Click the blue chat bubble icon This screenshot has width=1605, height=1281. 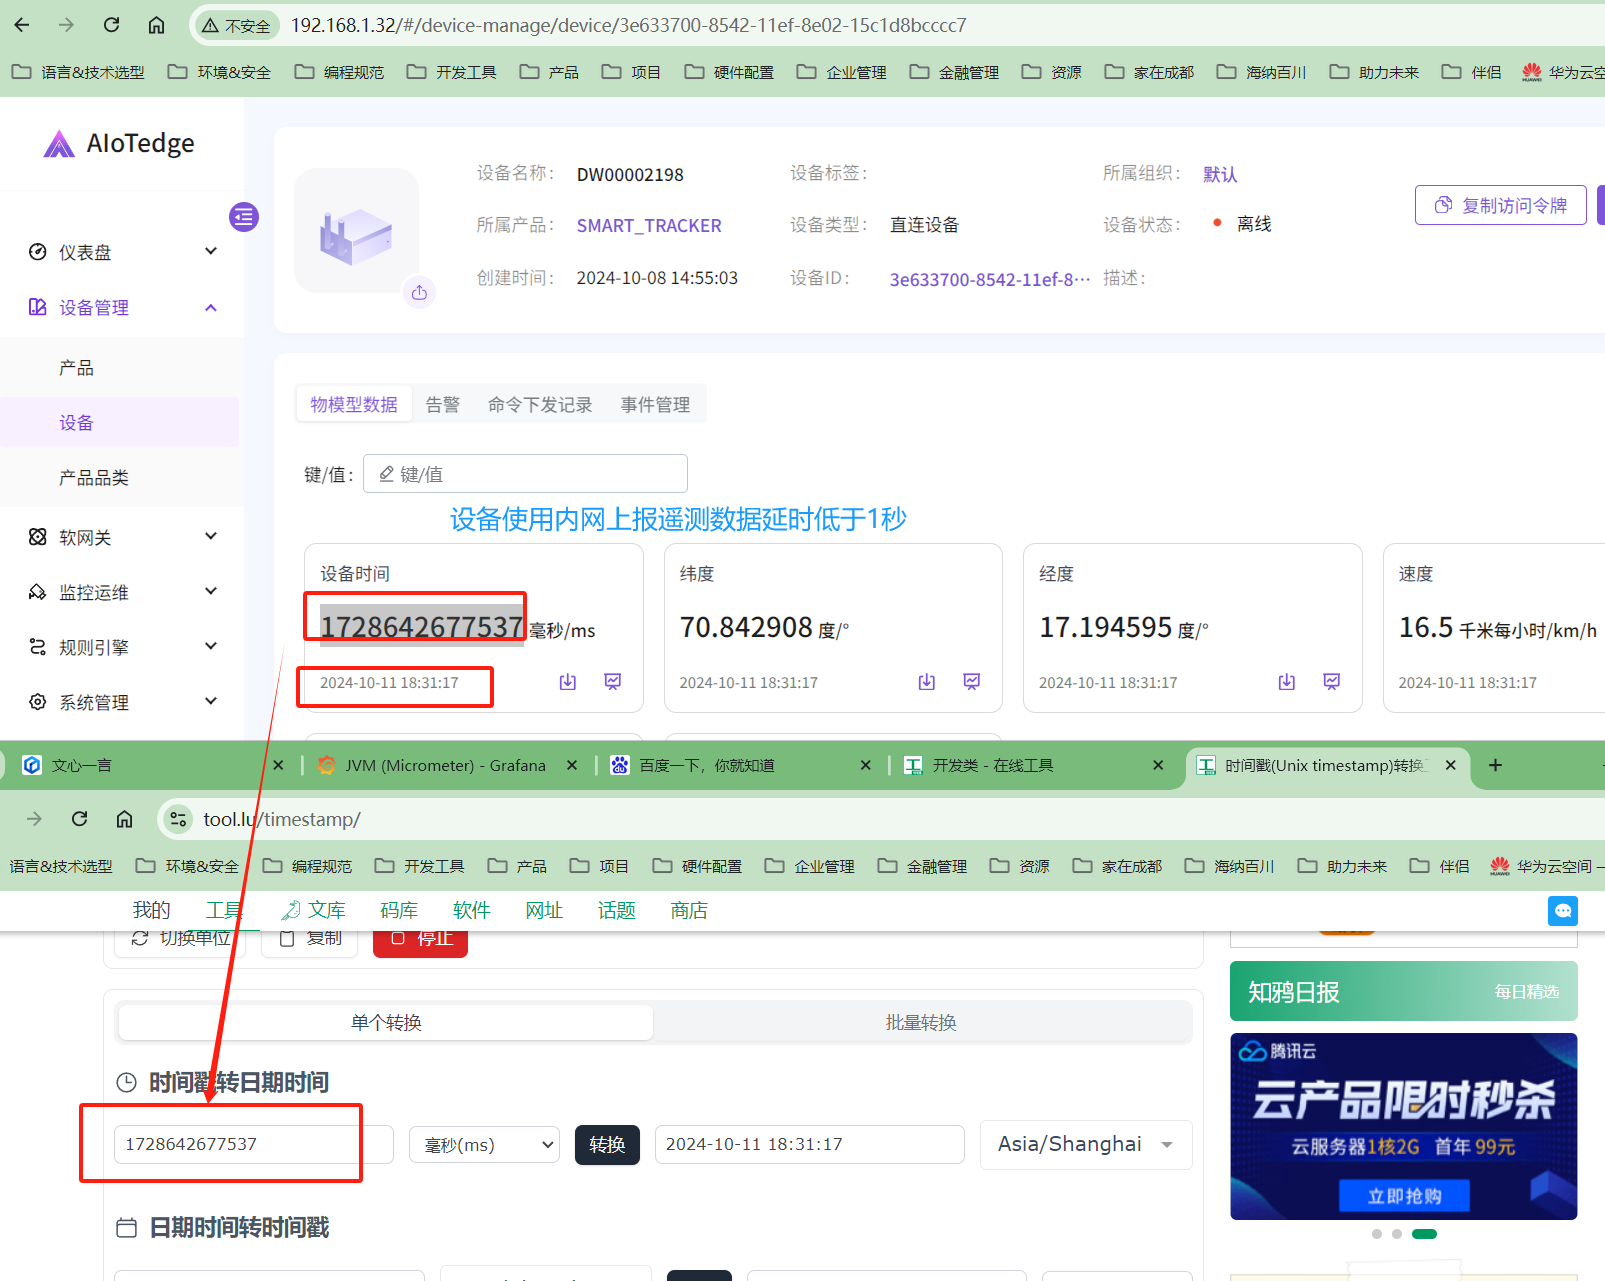click(x=1562, y=910)
